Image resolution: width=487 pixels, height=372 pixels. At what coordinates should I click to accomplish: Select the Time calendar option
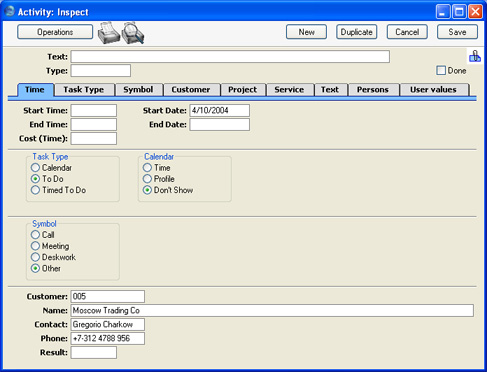coord(147,168)
